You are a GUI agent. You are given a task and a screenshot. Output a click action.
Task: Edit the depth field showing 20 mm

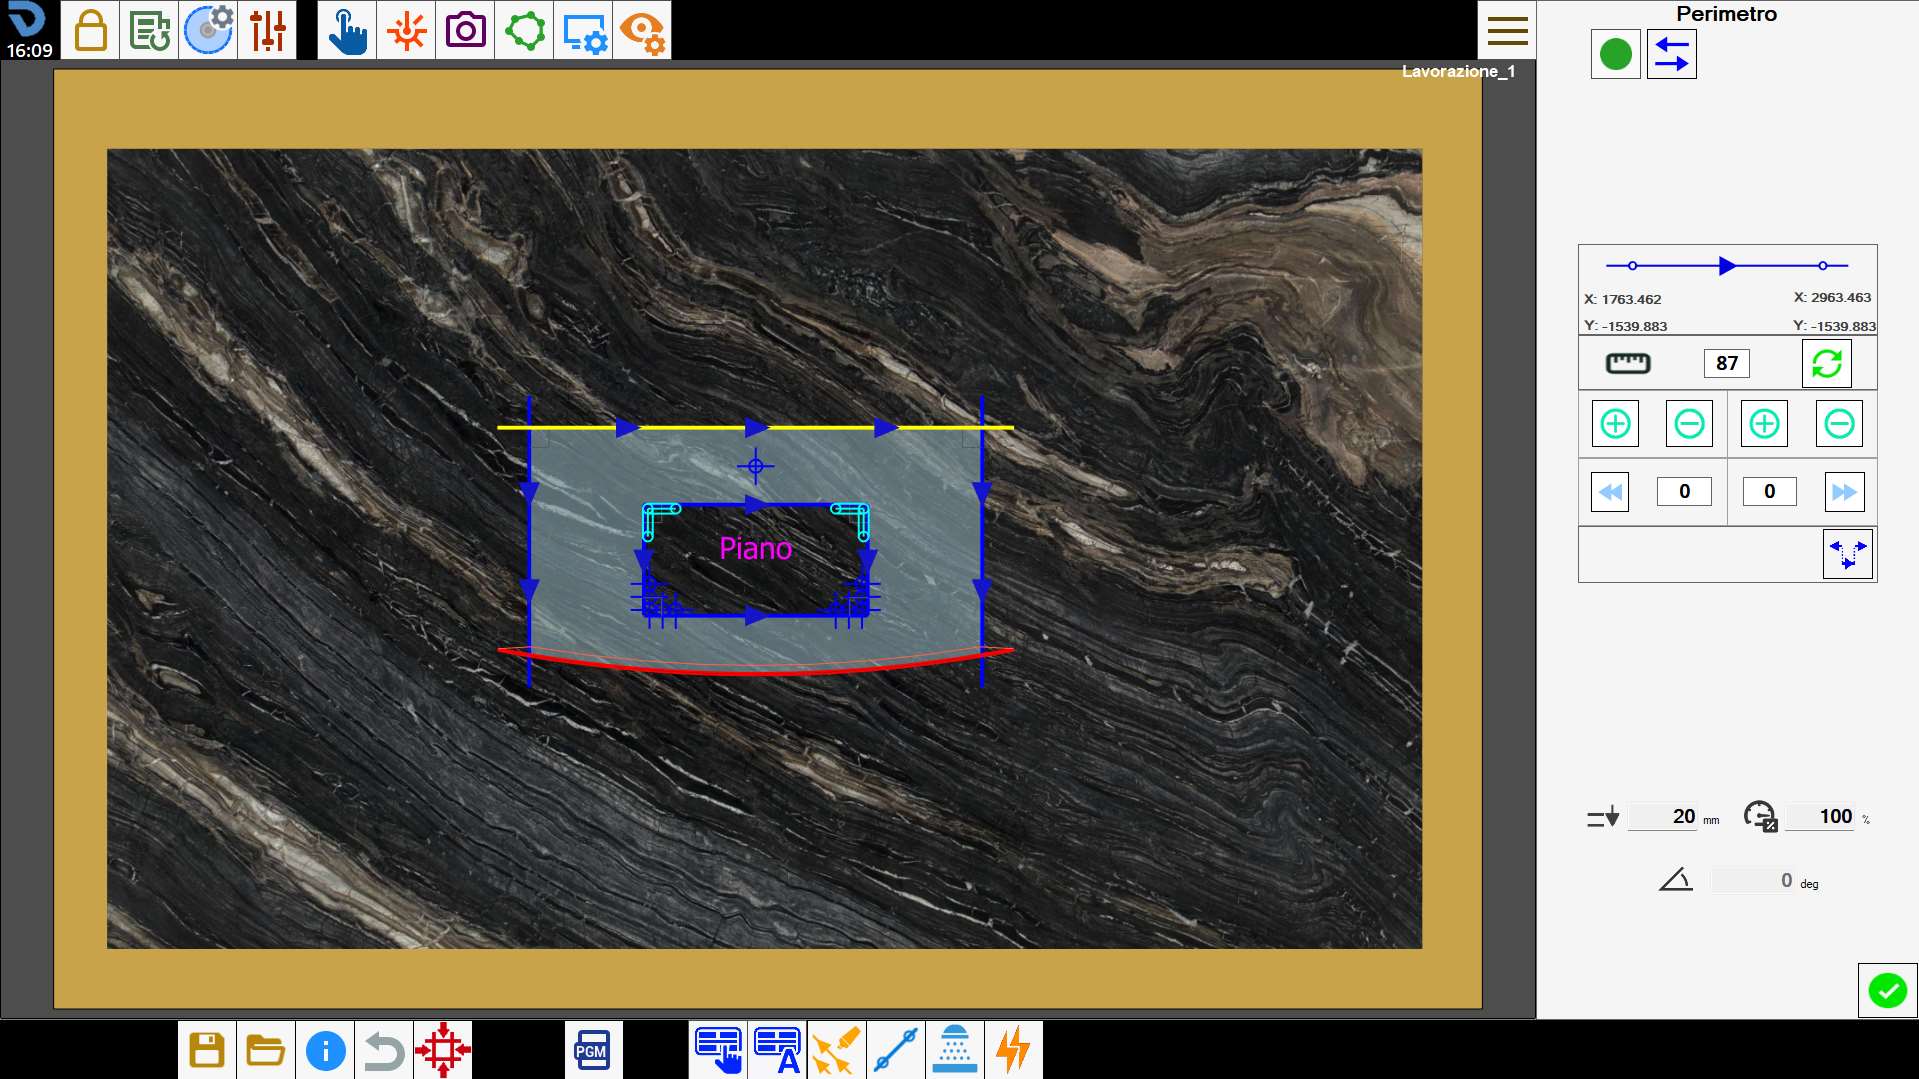1664,817
